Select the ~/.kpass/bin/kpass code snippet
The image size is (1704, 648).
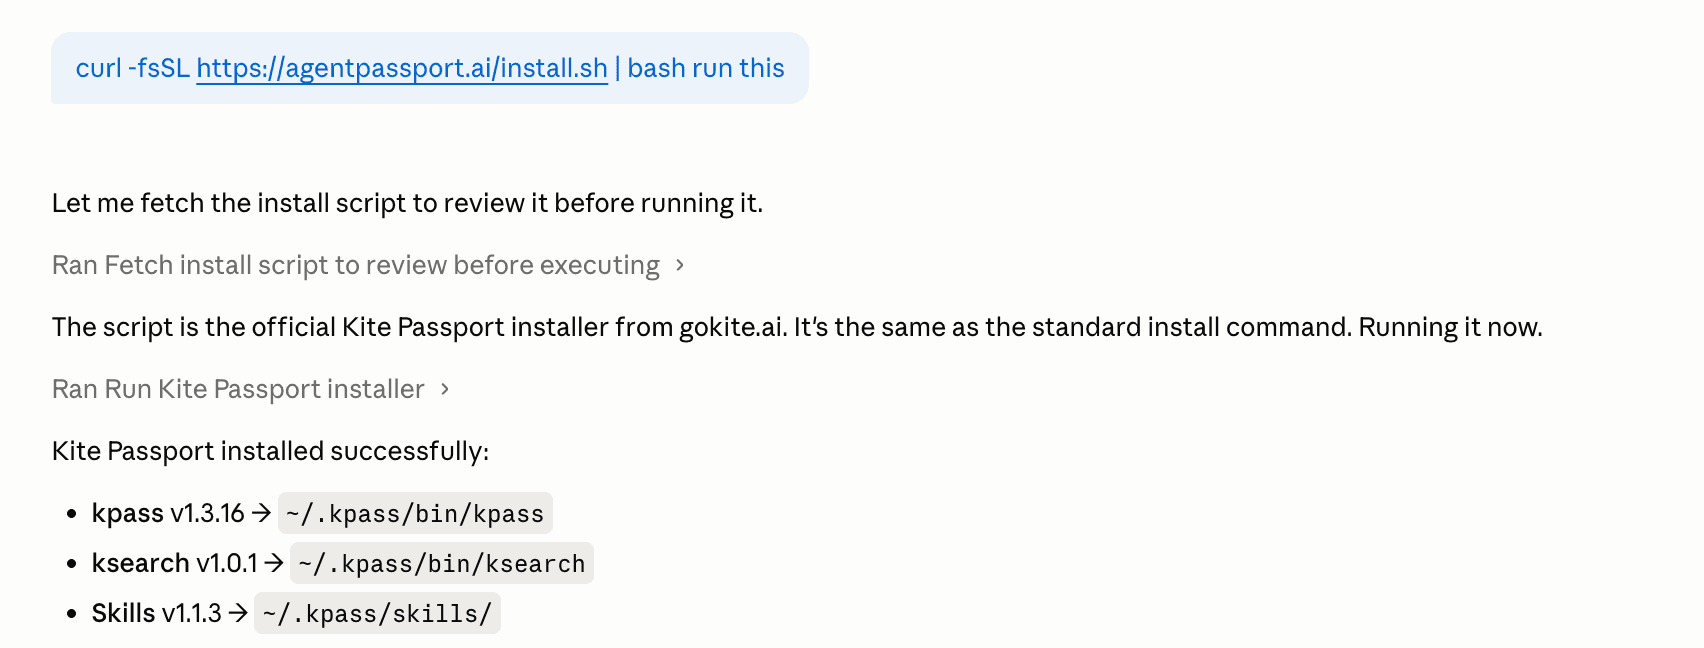[415, 513]
